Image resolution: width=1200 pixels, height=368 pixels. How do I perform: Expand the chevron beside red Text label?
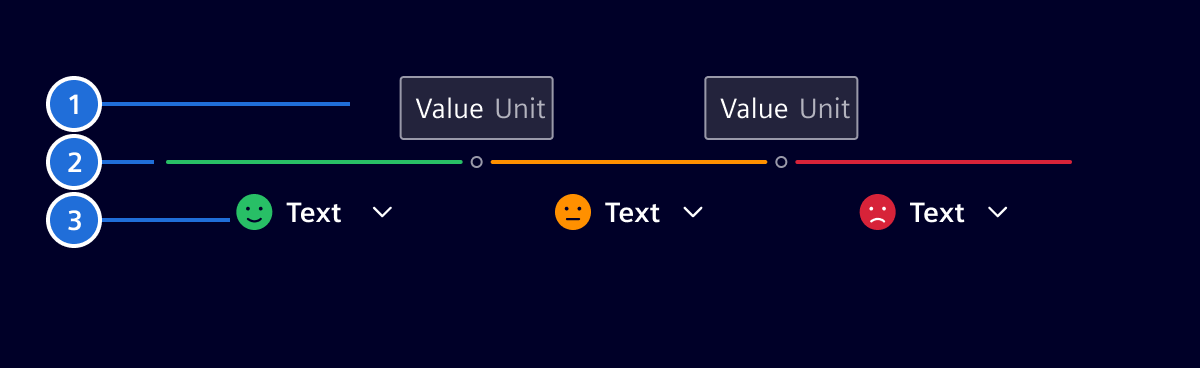(x=997, y=213)
